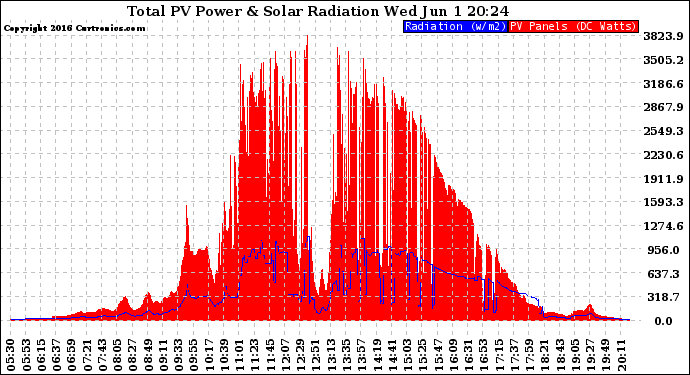Click the 15:03 time label
This screenshot has height=375, width=690.
(407, 355)
